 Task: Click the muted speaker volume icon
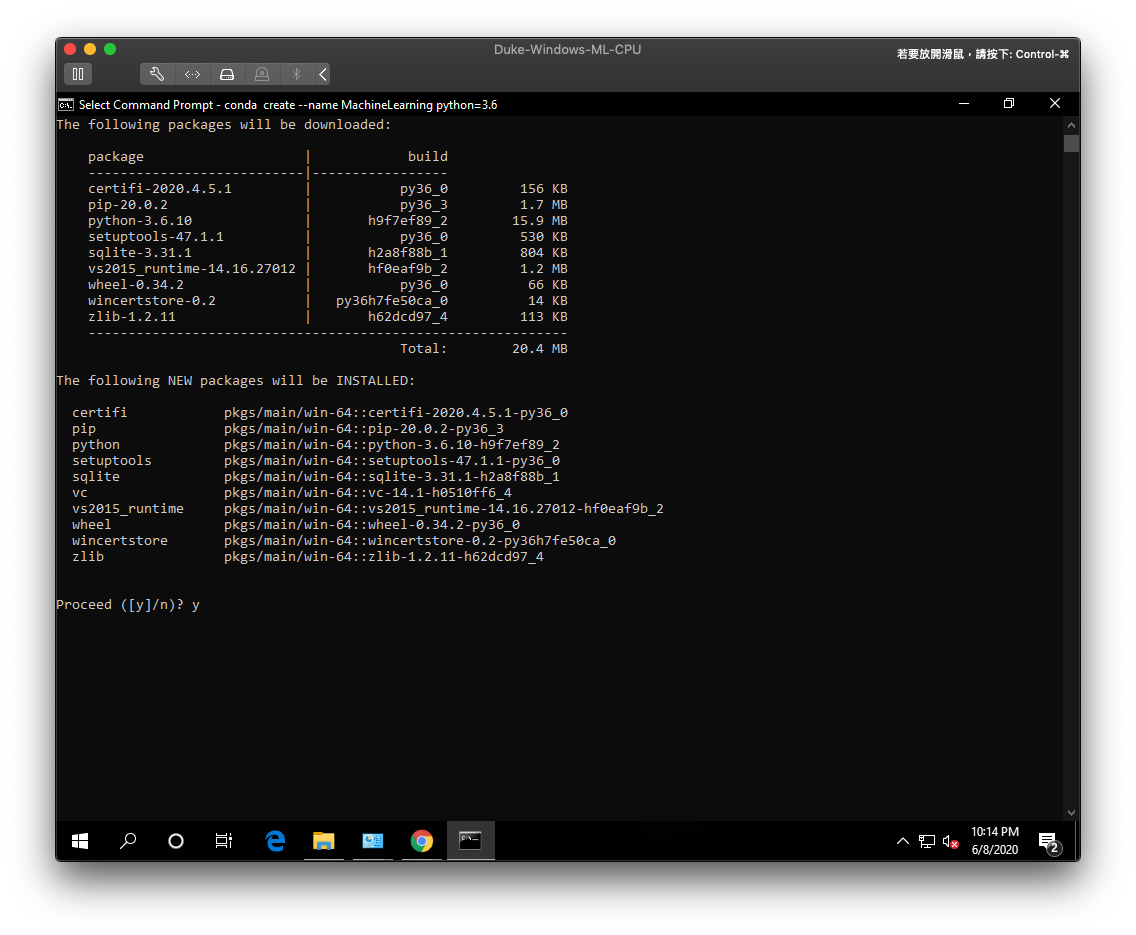951,841
